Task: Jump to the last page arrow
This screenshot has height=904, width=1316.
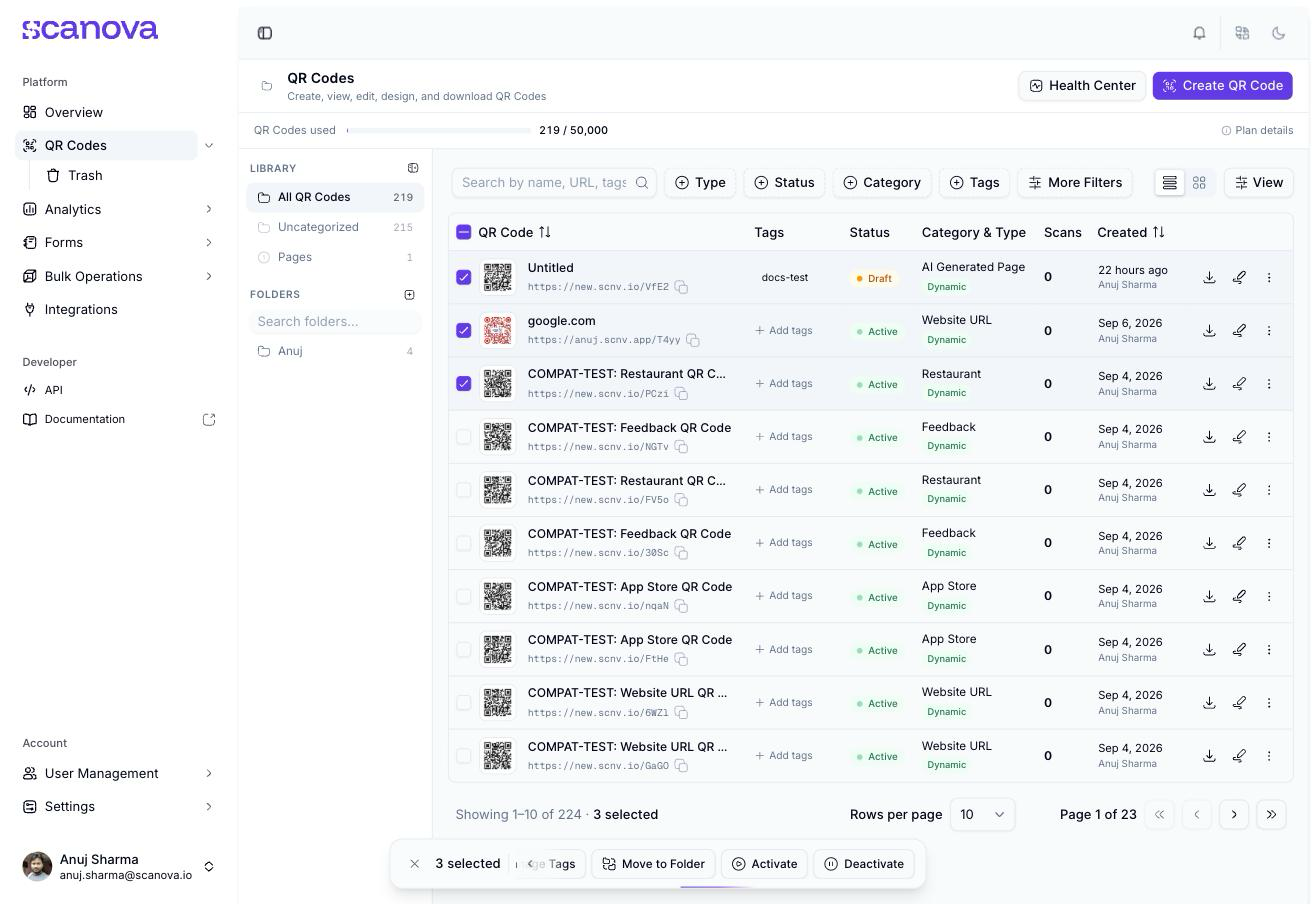Action: [1271, 814]
